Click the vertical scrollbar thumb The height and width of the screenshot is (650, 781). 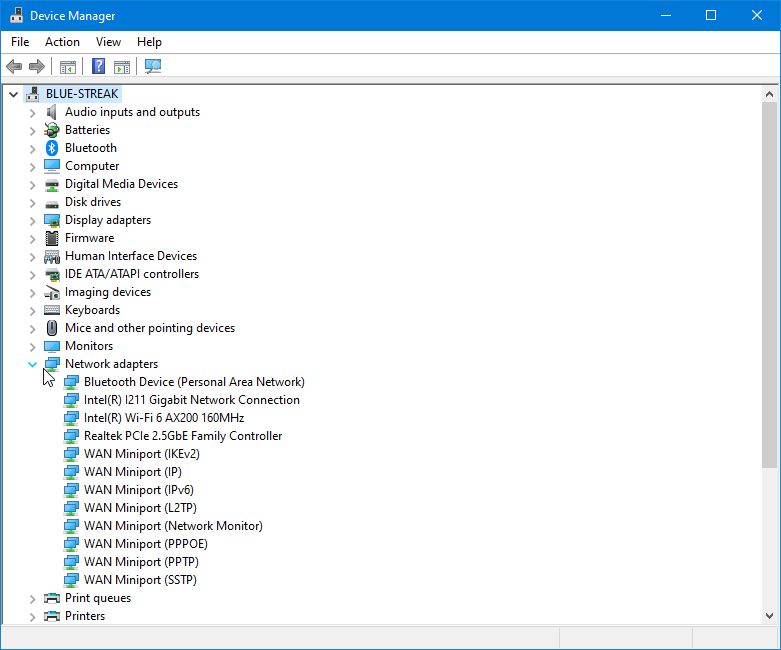coord(769,284)
